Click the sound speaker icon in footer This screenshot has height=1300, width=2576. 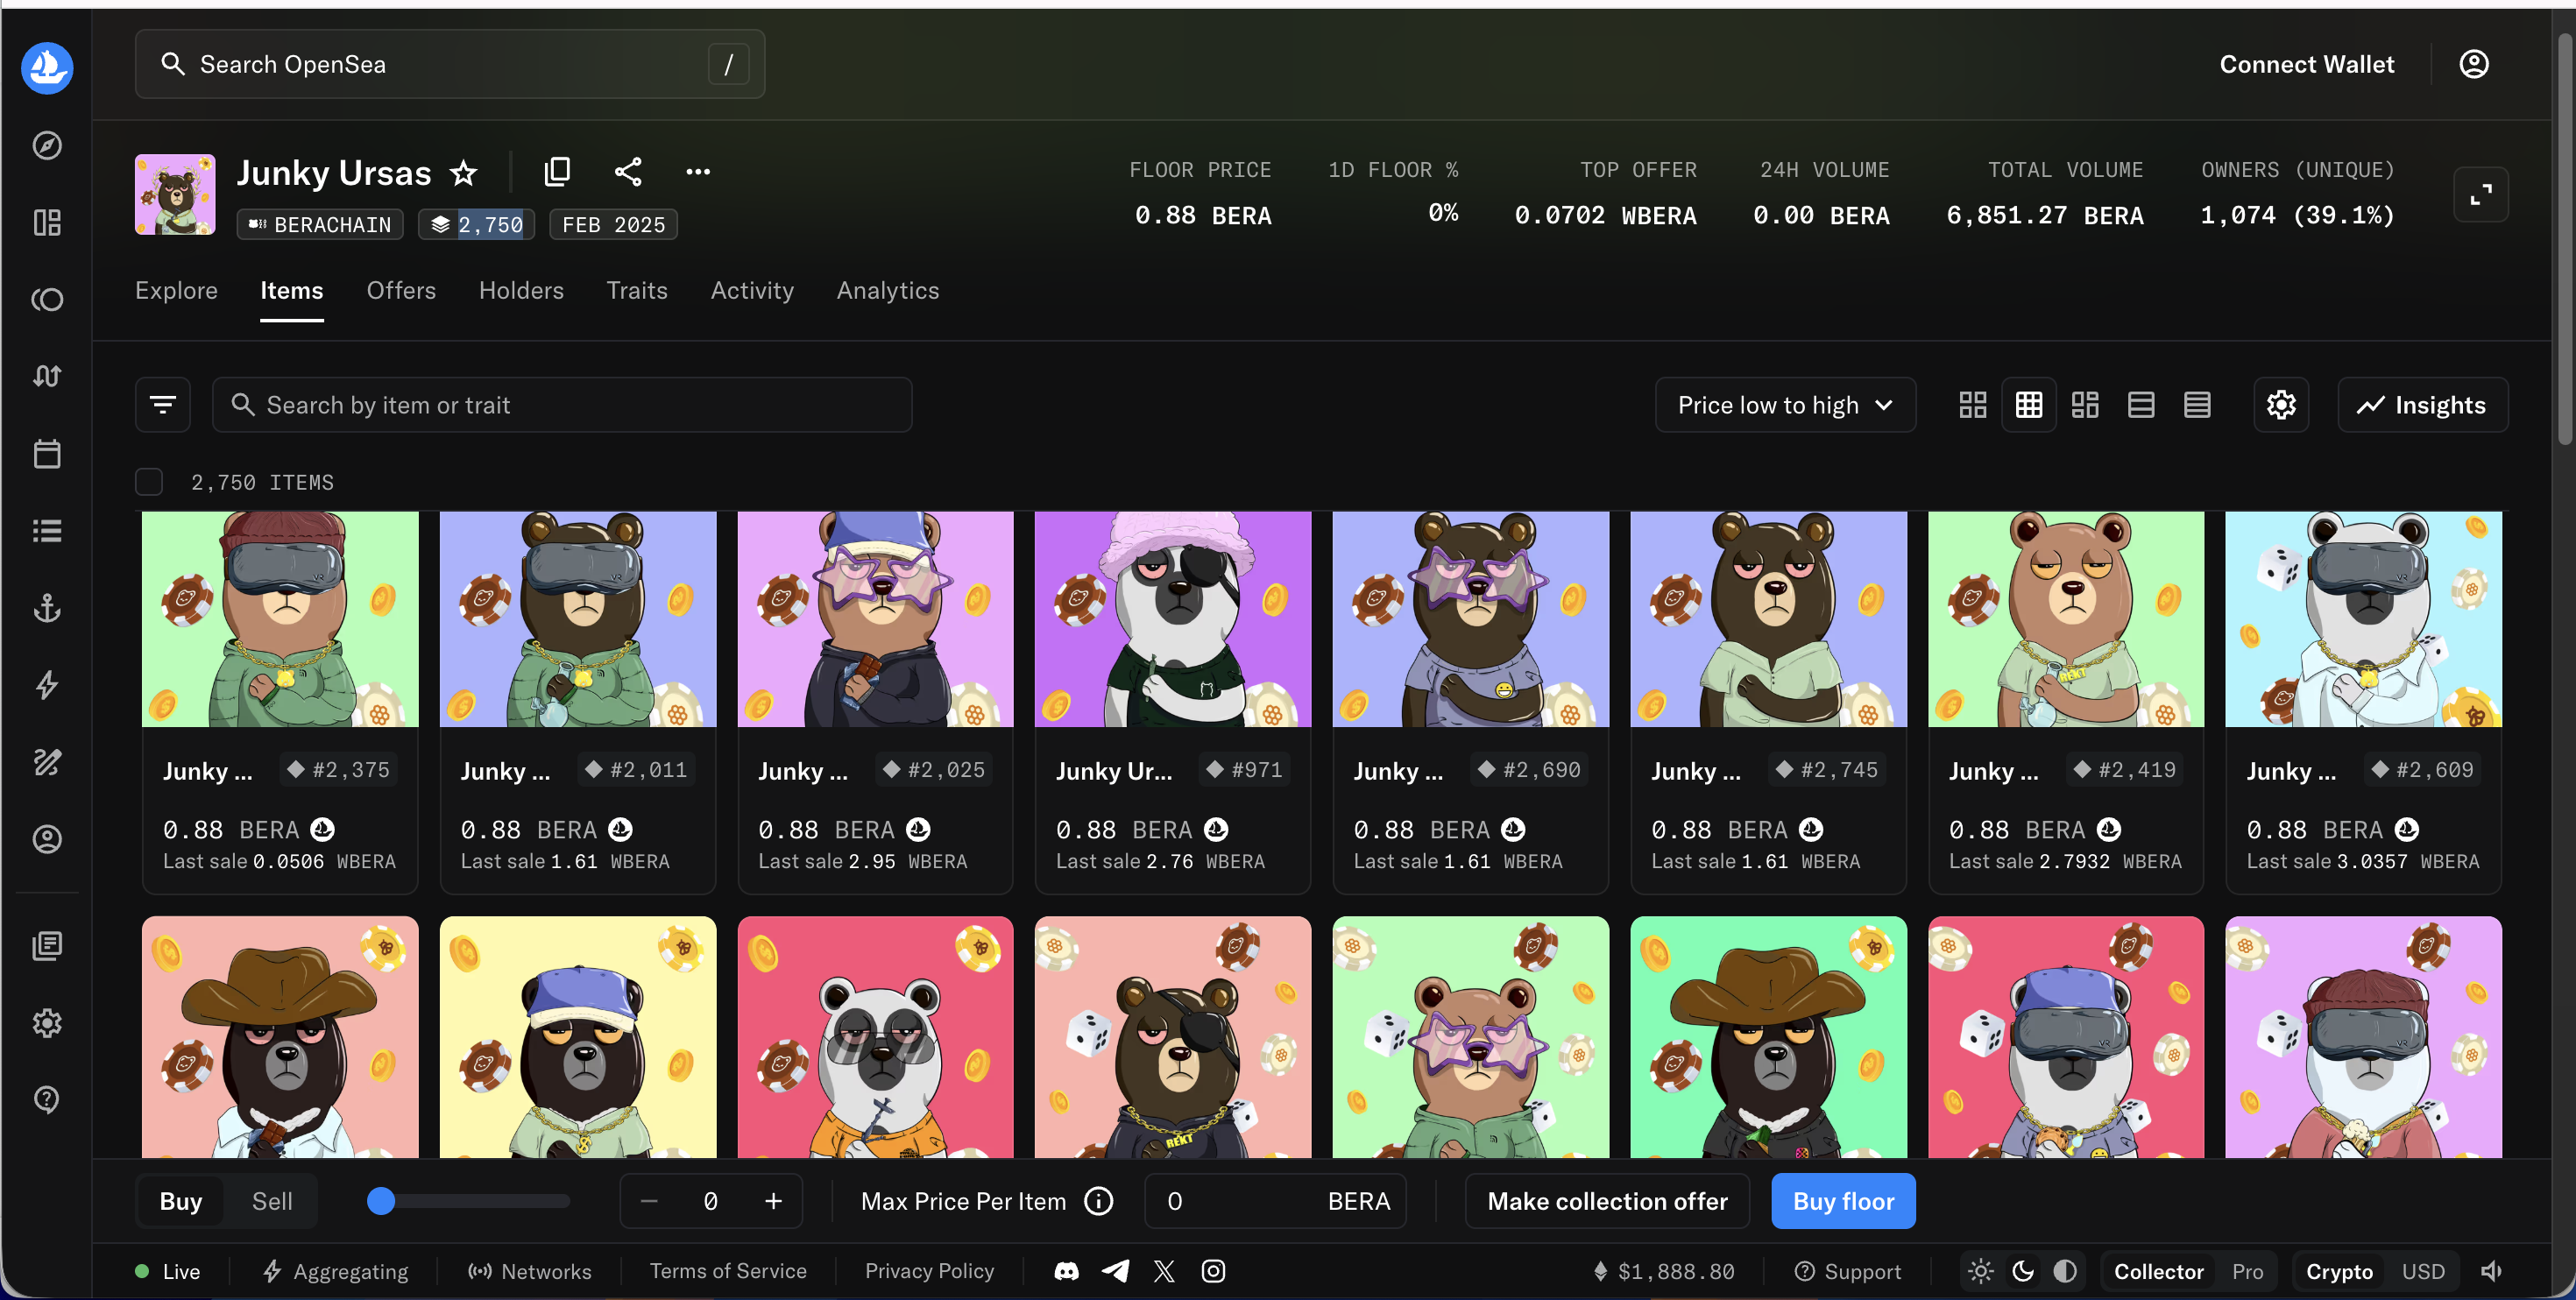point(2491,1271)
